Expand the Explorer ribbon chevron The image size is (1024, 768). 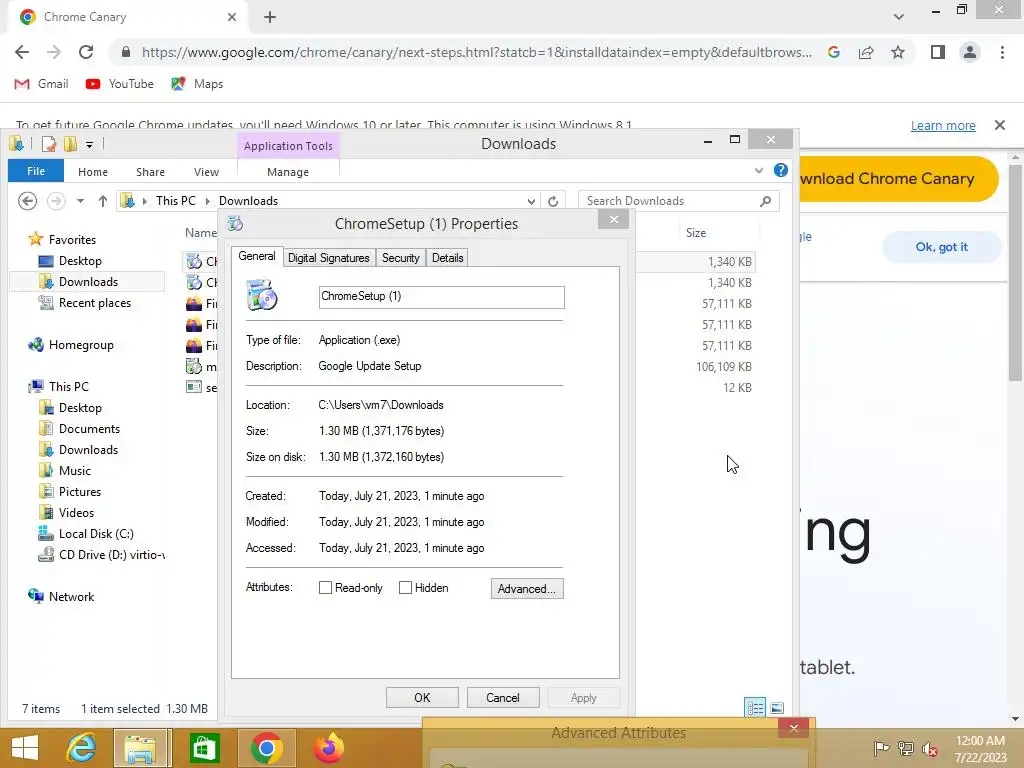[759, 170]
